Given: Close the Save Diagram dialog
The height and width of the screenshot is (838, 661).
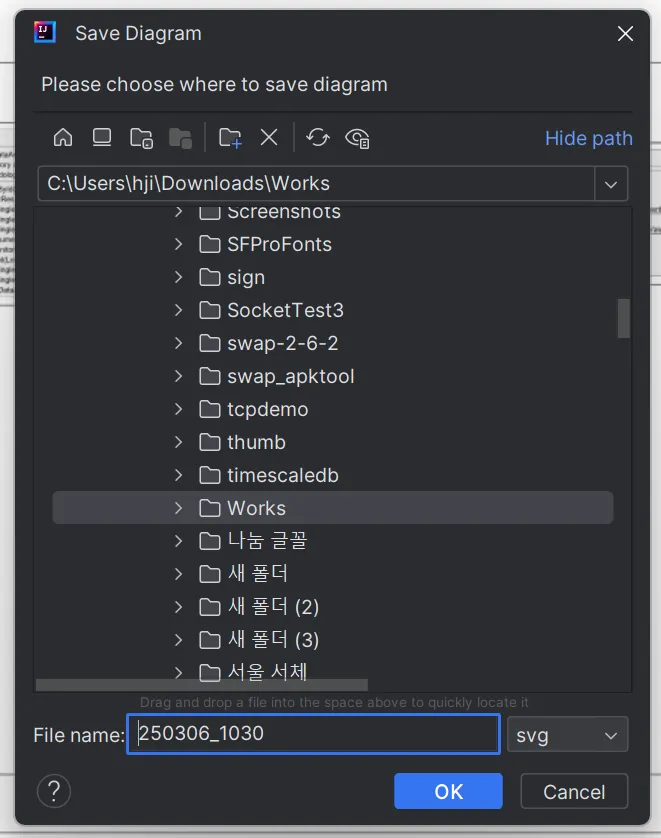Looking at the screenshot, I should (x=625, y=34).
